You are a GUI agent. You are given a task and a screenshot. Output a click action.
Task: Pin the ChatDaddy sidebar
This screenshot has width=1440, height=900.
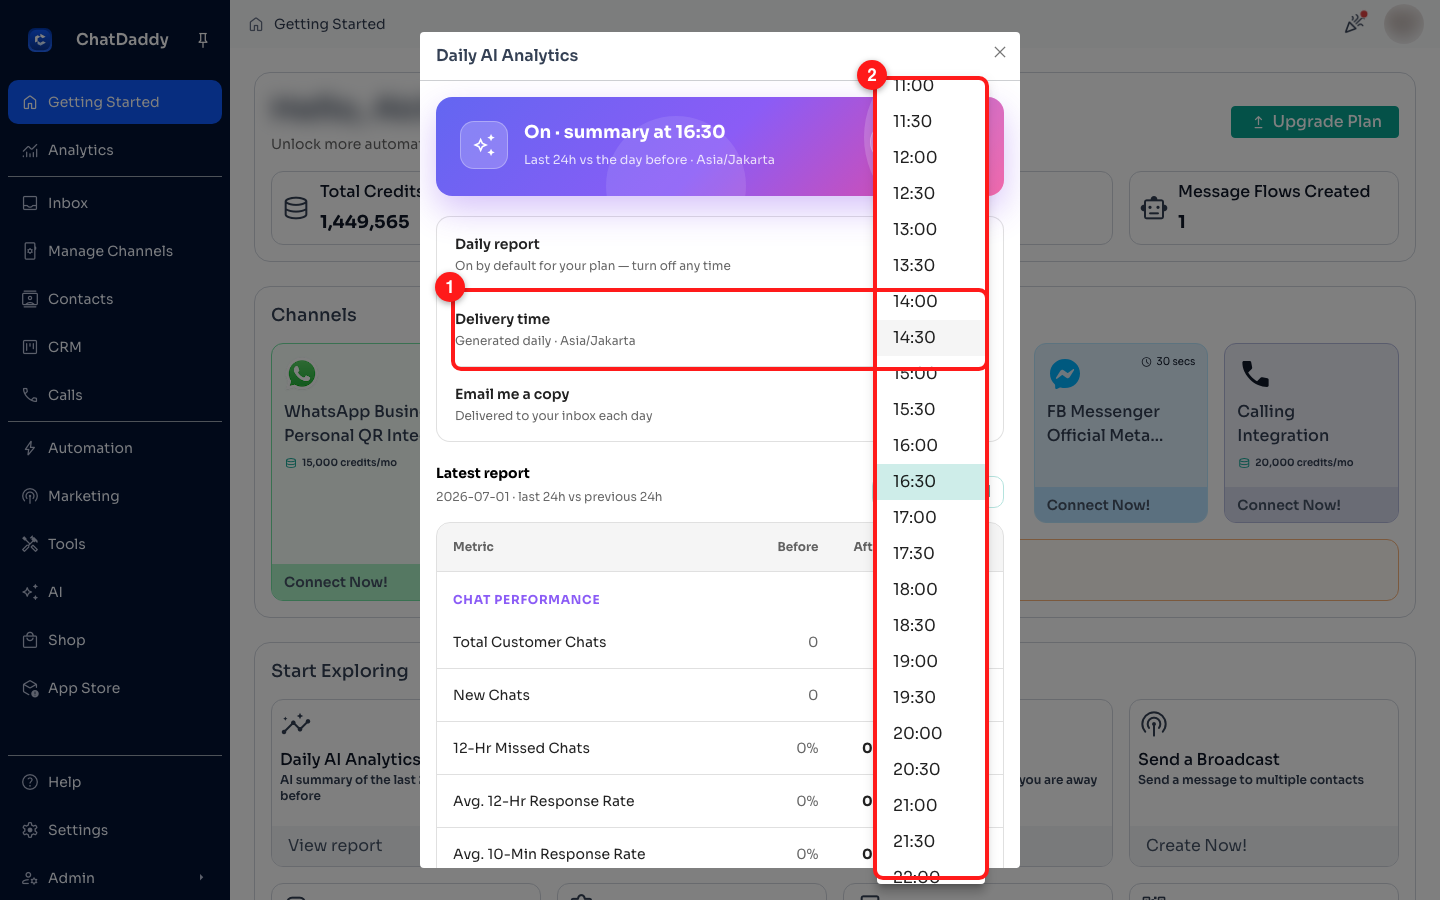tap(203, 40)
